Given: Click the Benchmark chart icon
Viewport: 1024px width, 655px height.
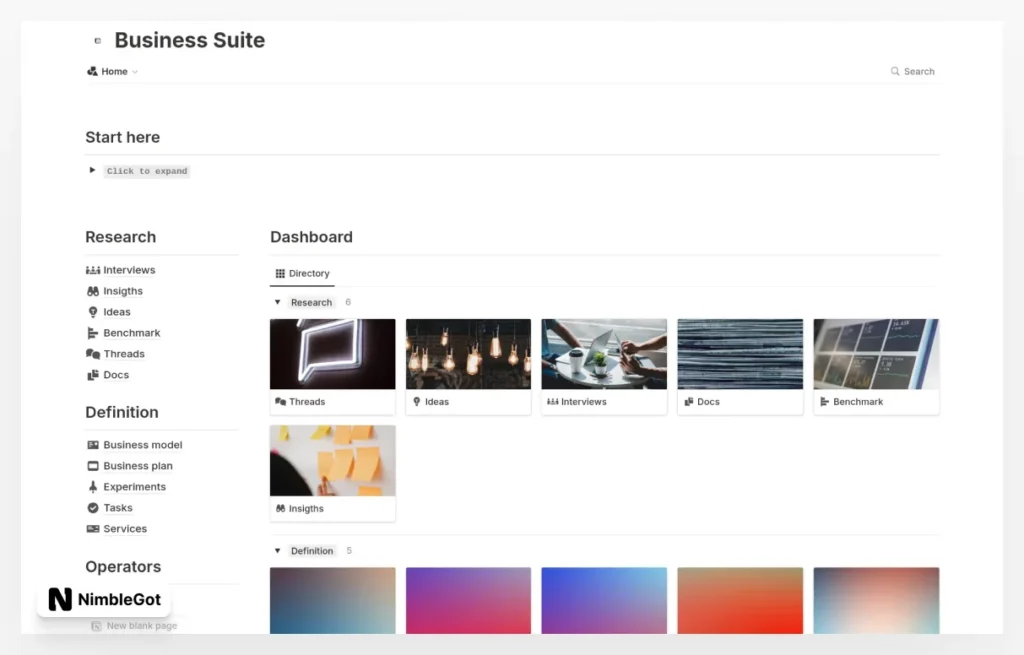Looking at the screenshot, I should coord(93,333).
